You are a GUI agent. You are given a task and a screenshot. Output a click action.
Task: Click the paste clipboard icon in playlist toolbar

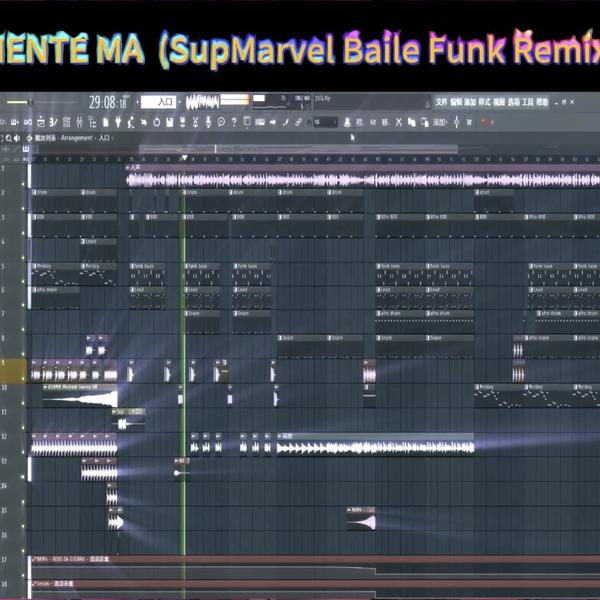(x=424, y=122)
